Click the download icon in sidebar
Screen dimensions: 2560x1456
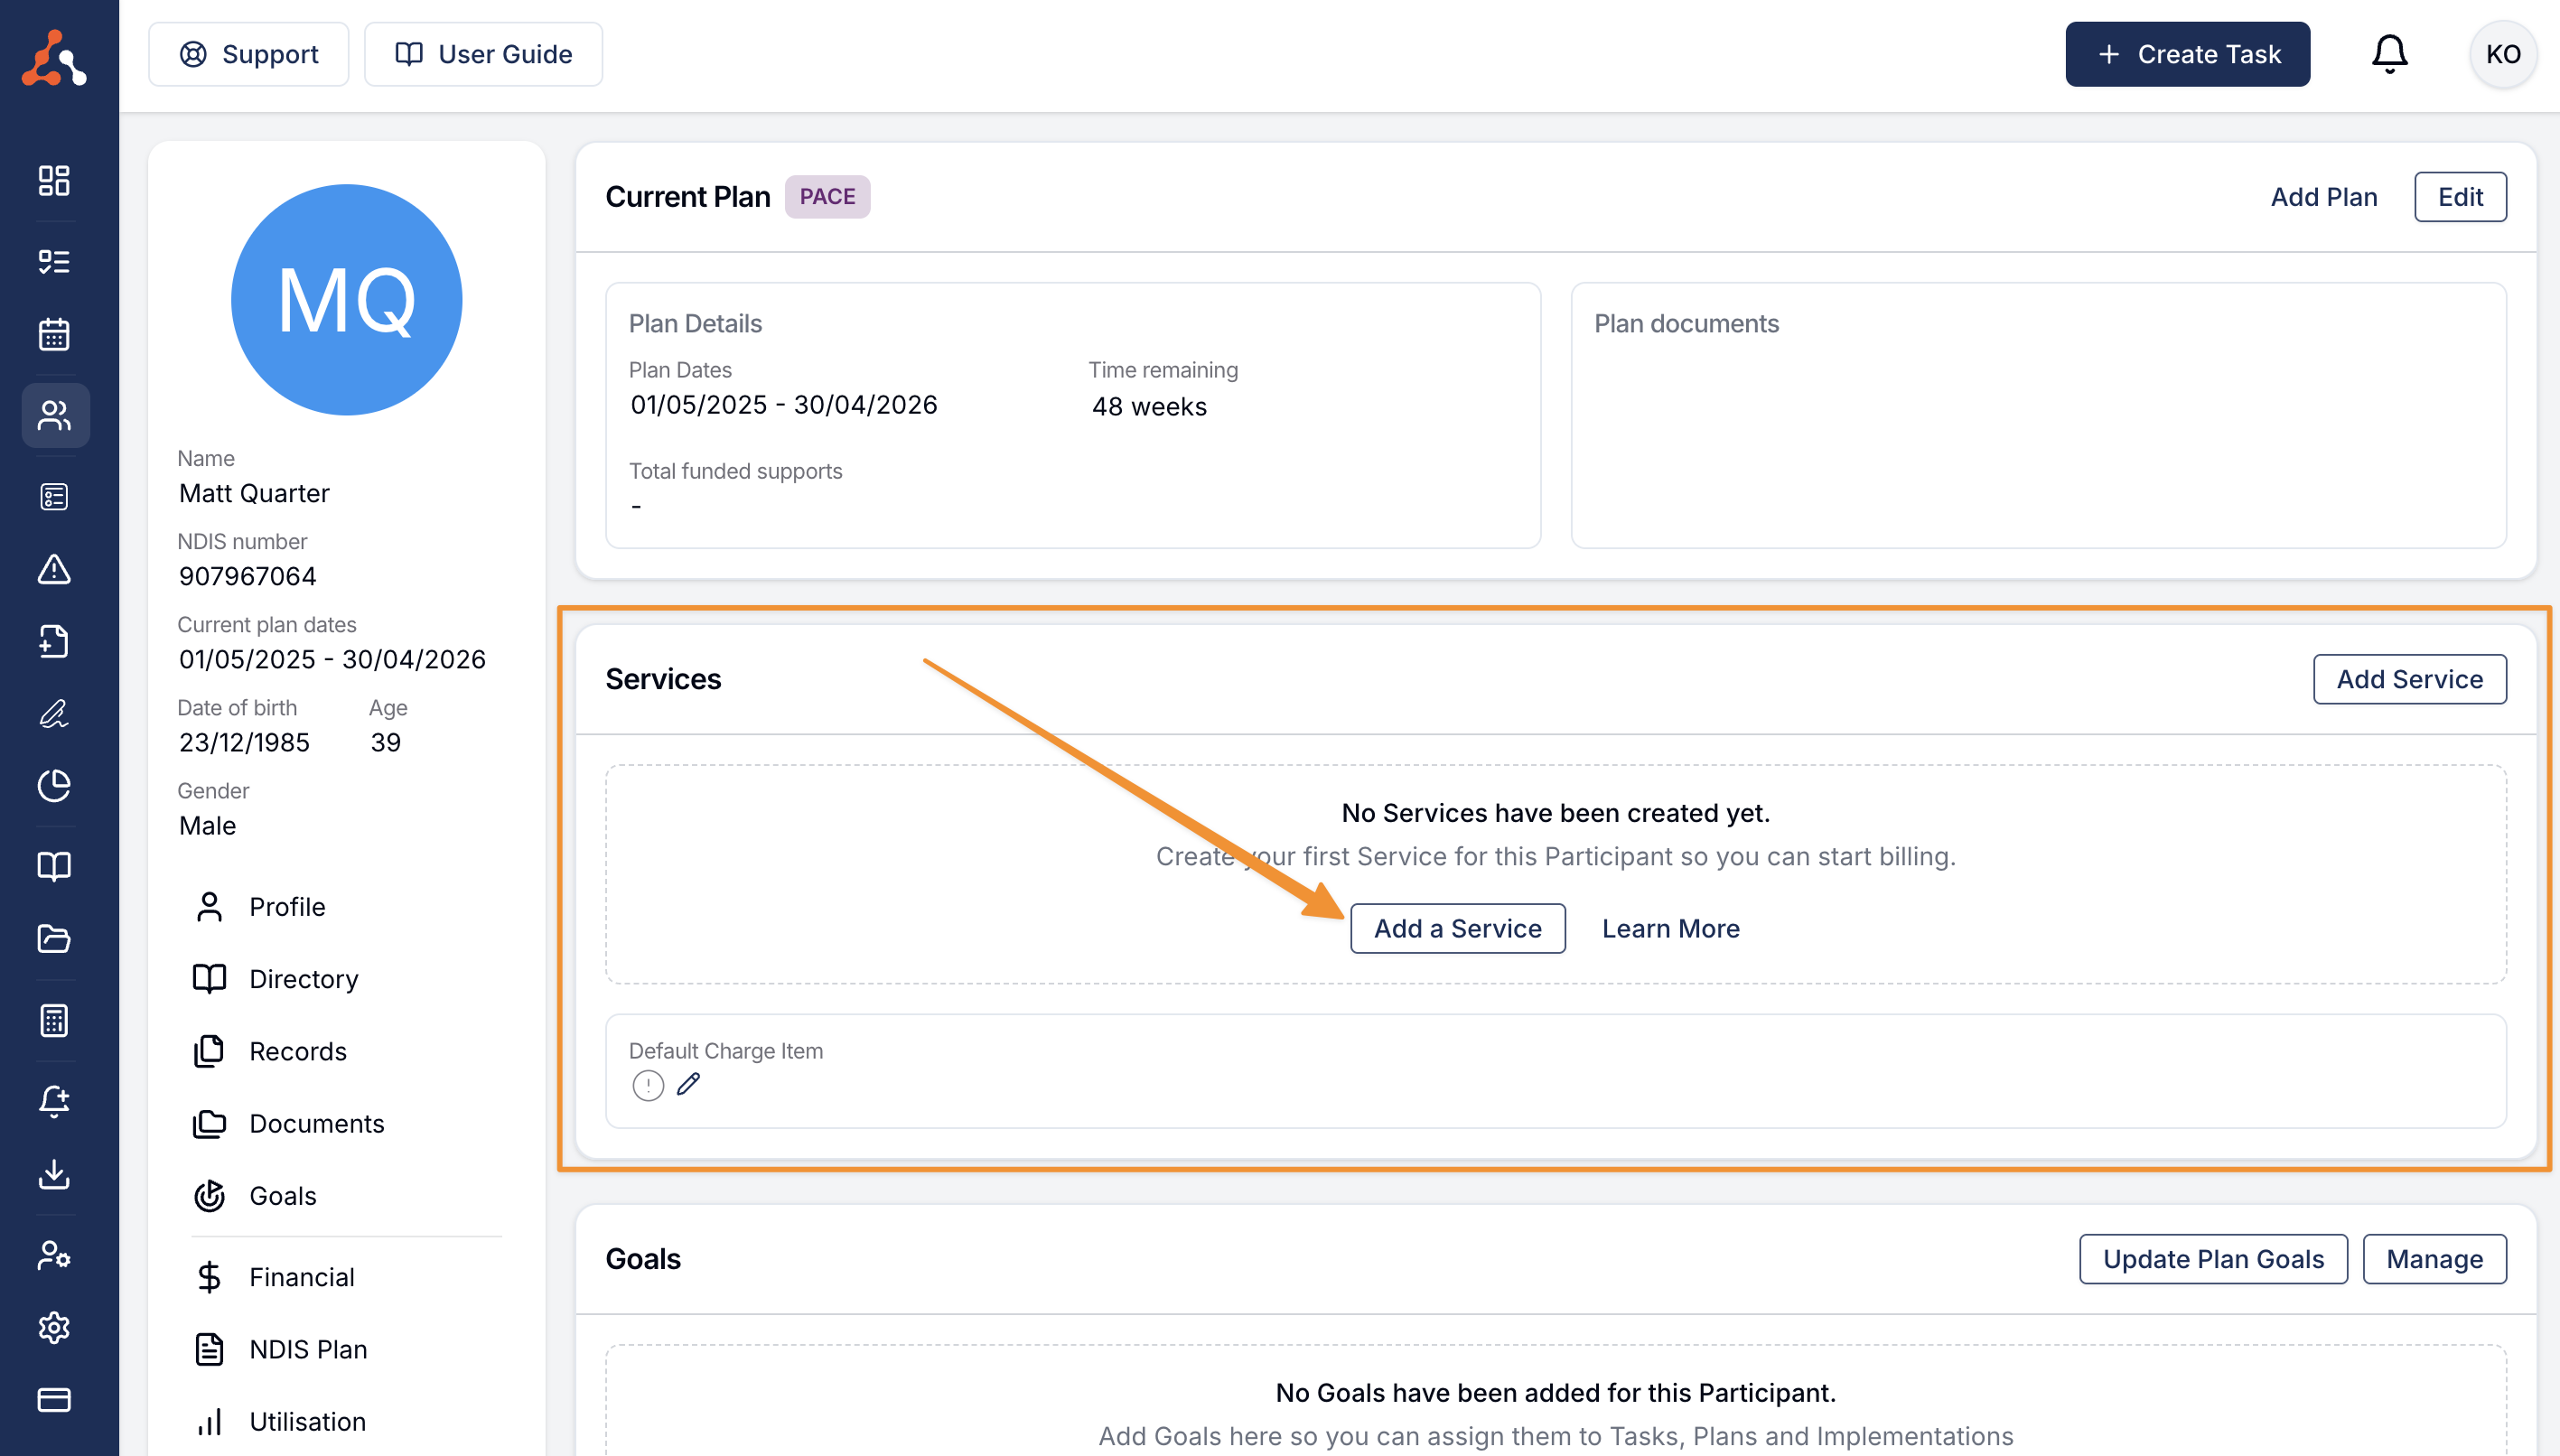point(54,1174)
